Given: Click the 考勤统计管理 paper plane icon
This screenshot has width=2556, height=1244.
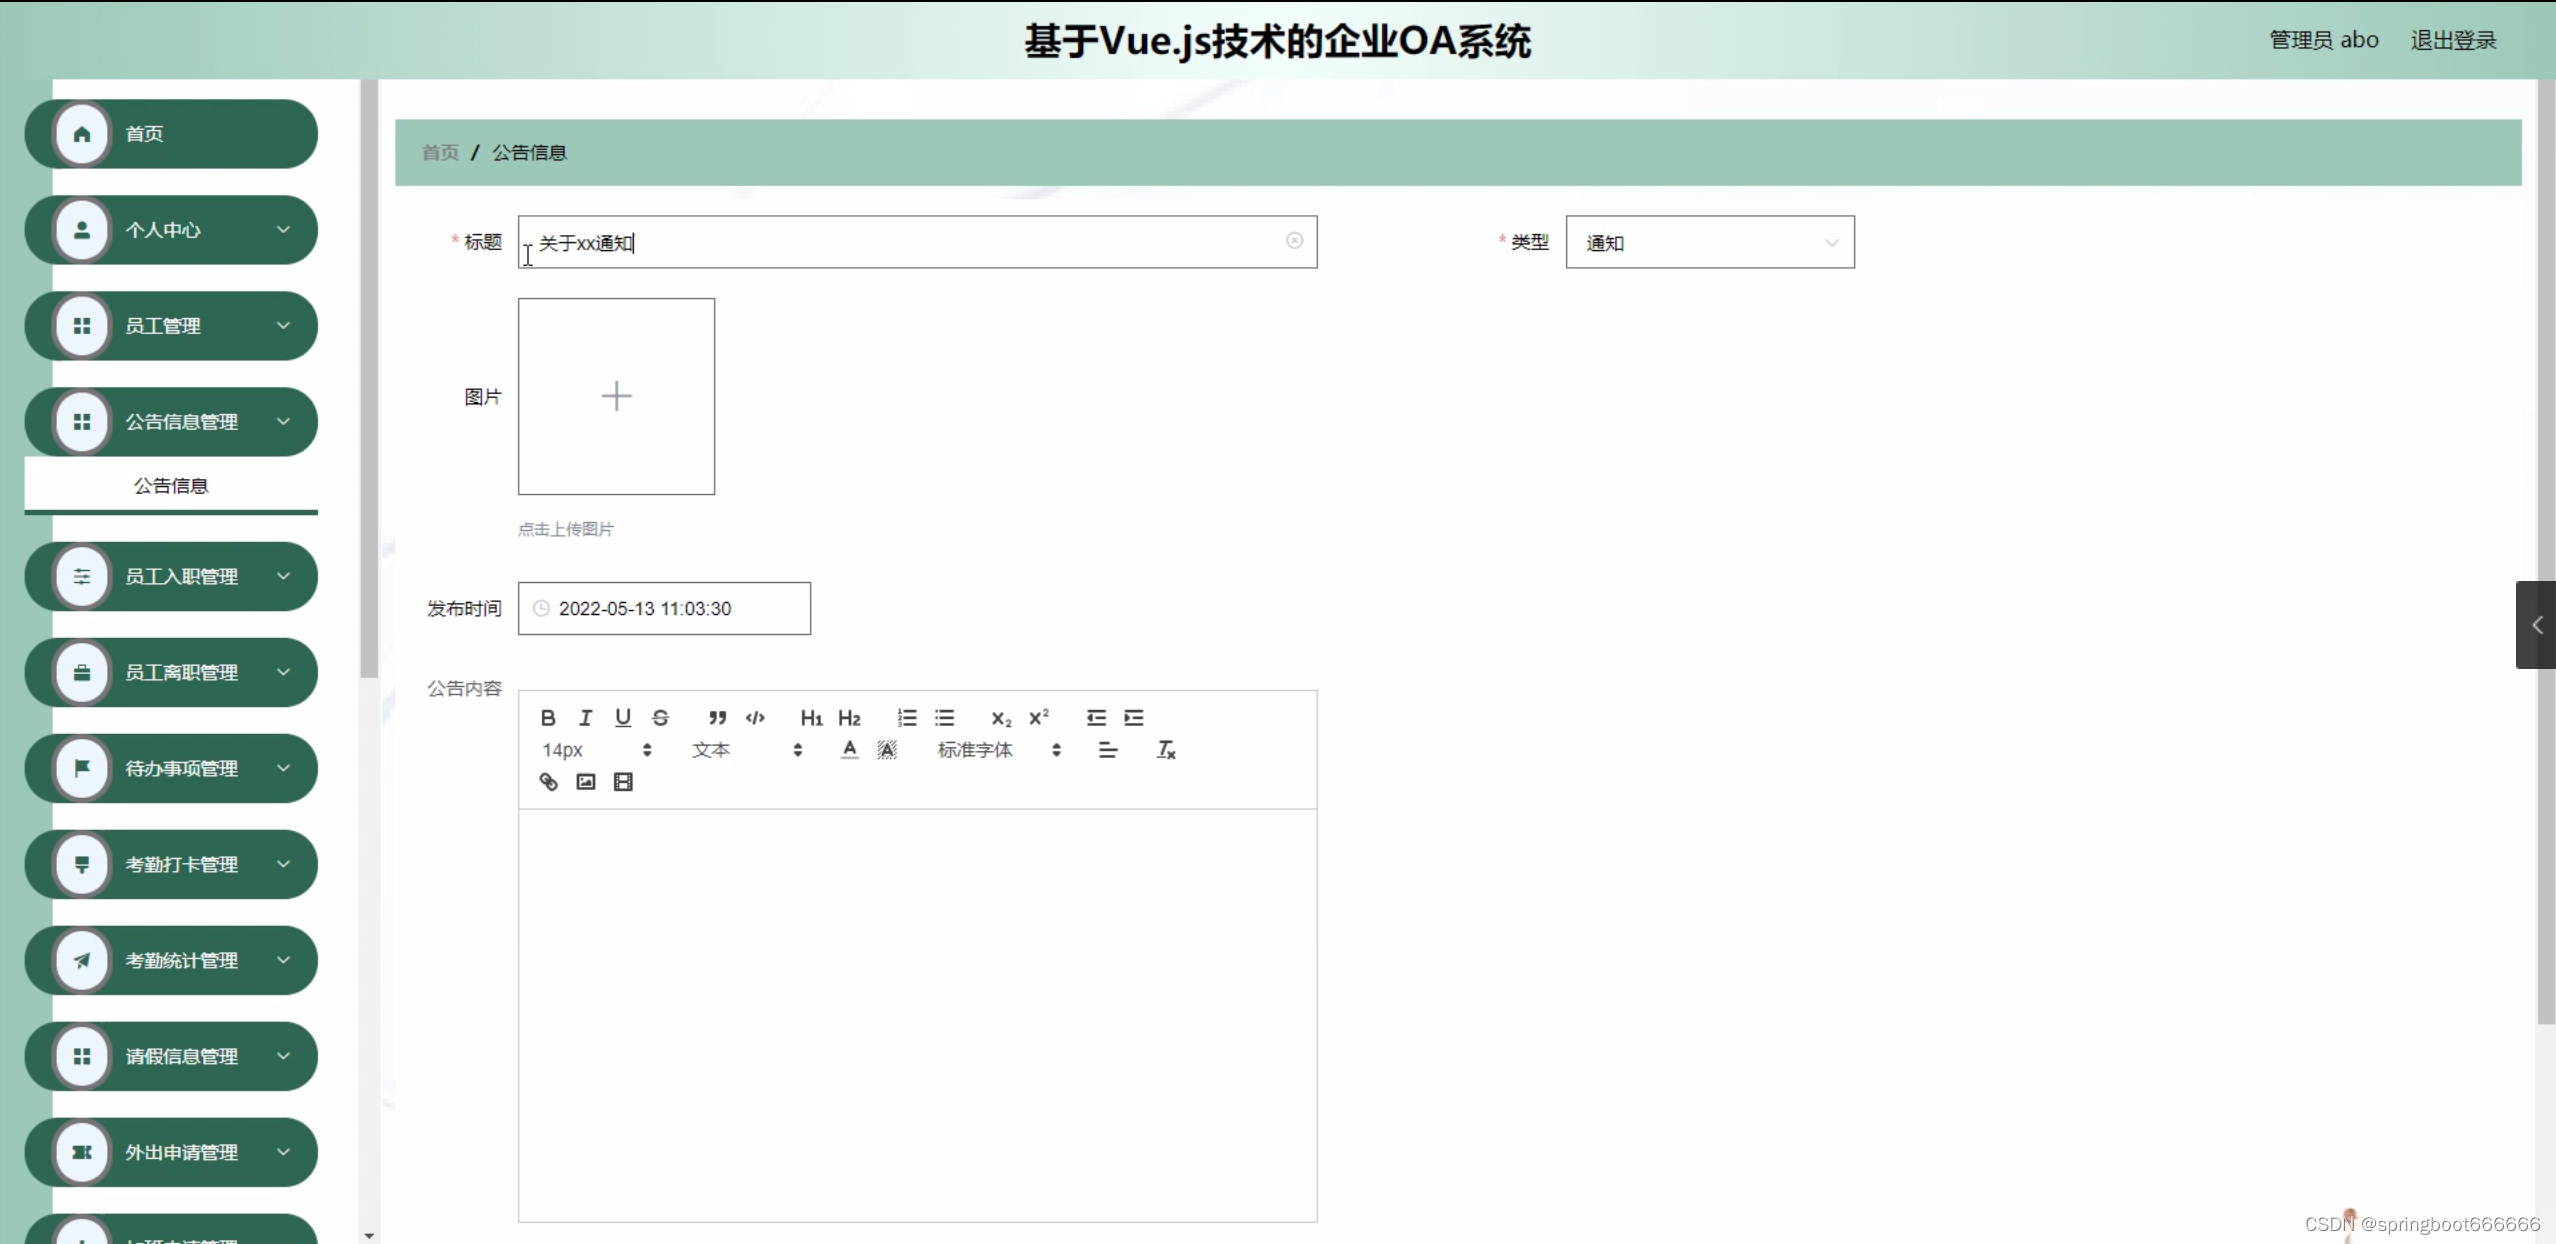Looking at the screenshot, I should [82, 960].
